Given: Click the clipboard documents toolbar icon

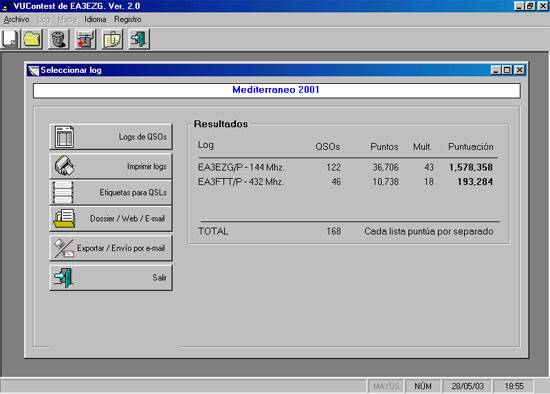Looking at the screenshot, I should [x=112, y=39].
